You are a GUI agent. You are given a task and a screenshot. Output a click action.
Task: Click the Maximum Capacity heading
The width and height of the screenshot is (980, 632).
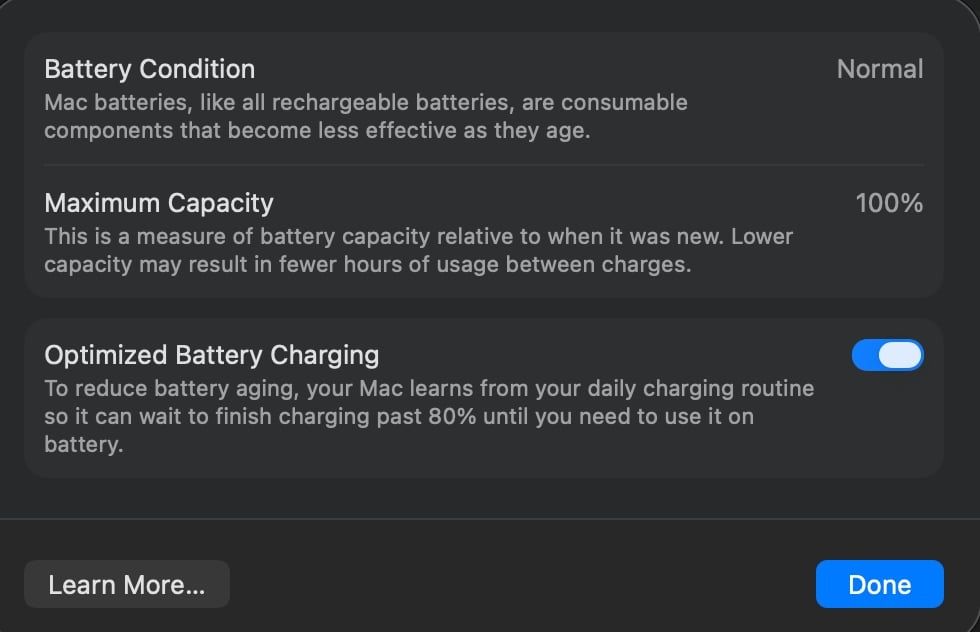click(159, 203)
